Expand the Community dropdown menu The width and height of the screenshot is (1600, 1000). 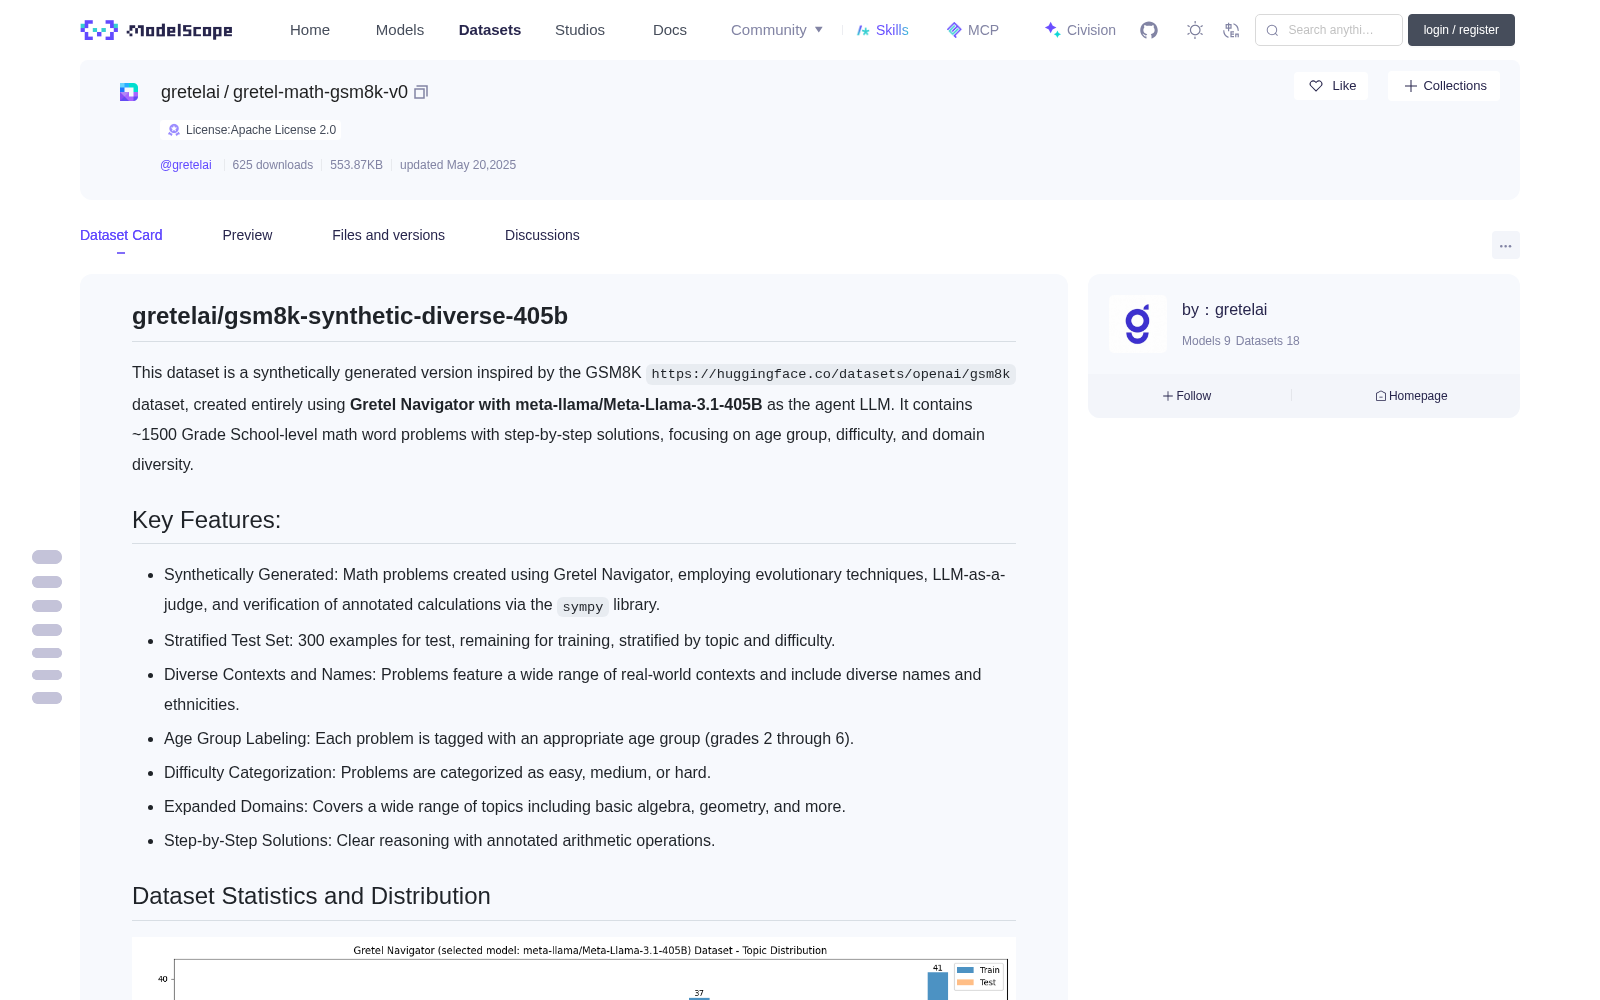(777, 30)
